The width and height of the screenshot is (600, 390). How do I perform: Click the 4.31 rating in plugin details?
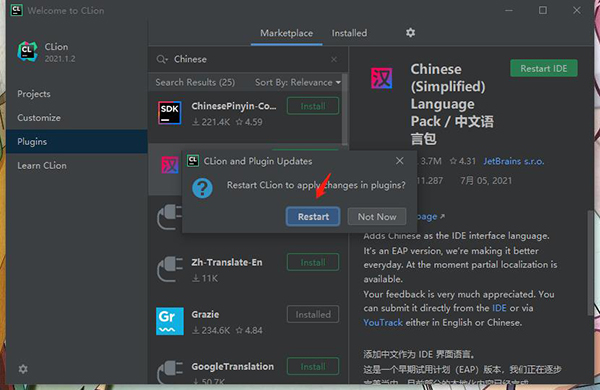click(463, 161)
